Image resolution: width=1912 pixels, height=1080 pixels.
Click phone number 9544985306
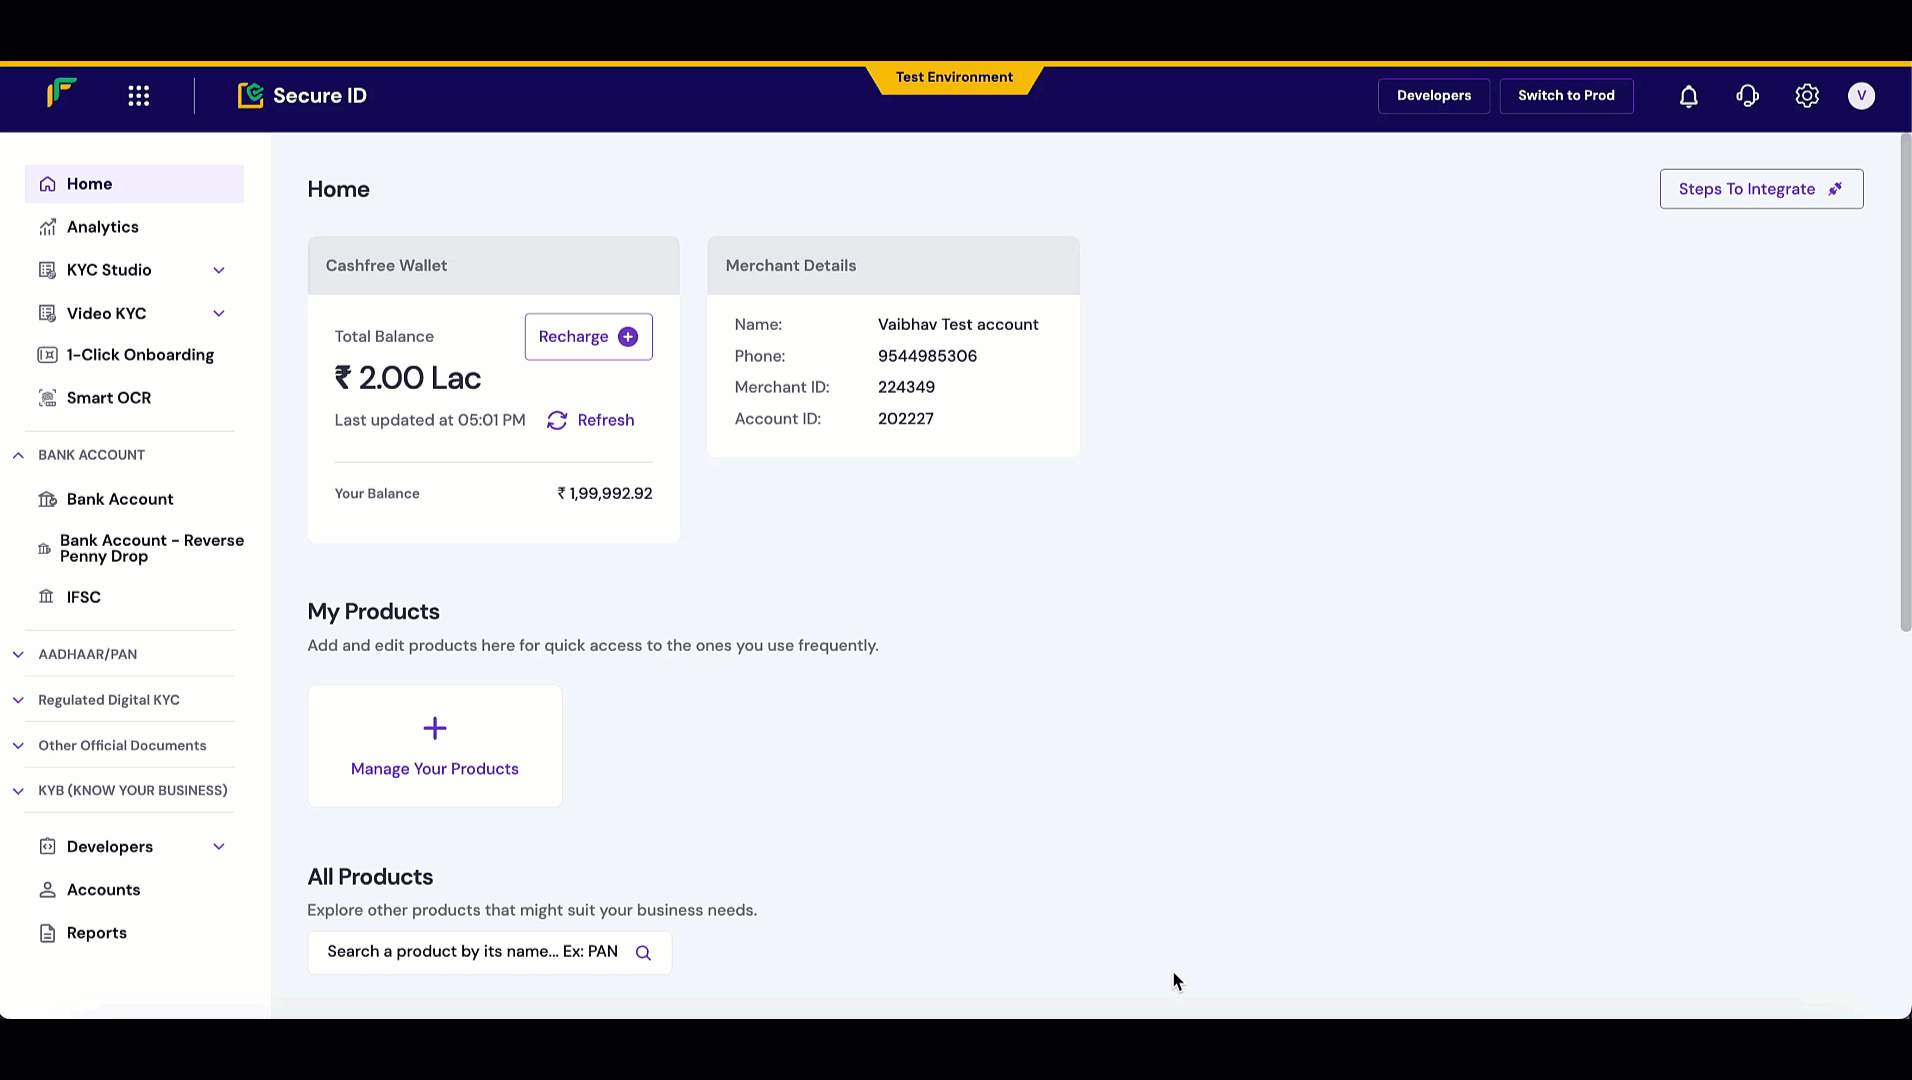click(927, 356)
